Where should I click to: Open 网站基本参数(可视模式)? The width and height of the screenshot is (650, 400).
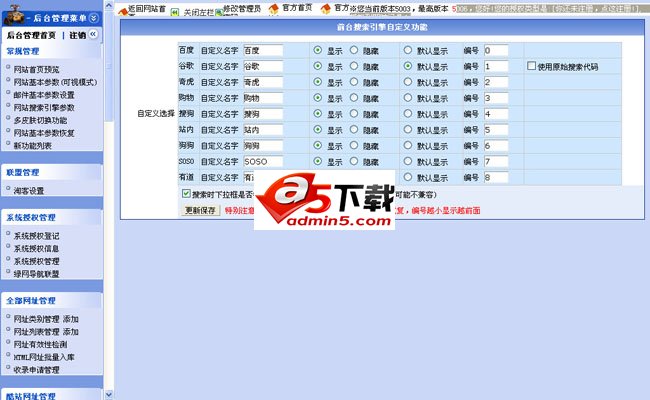[x=55, y=82]
